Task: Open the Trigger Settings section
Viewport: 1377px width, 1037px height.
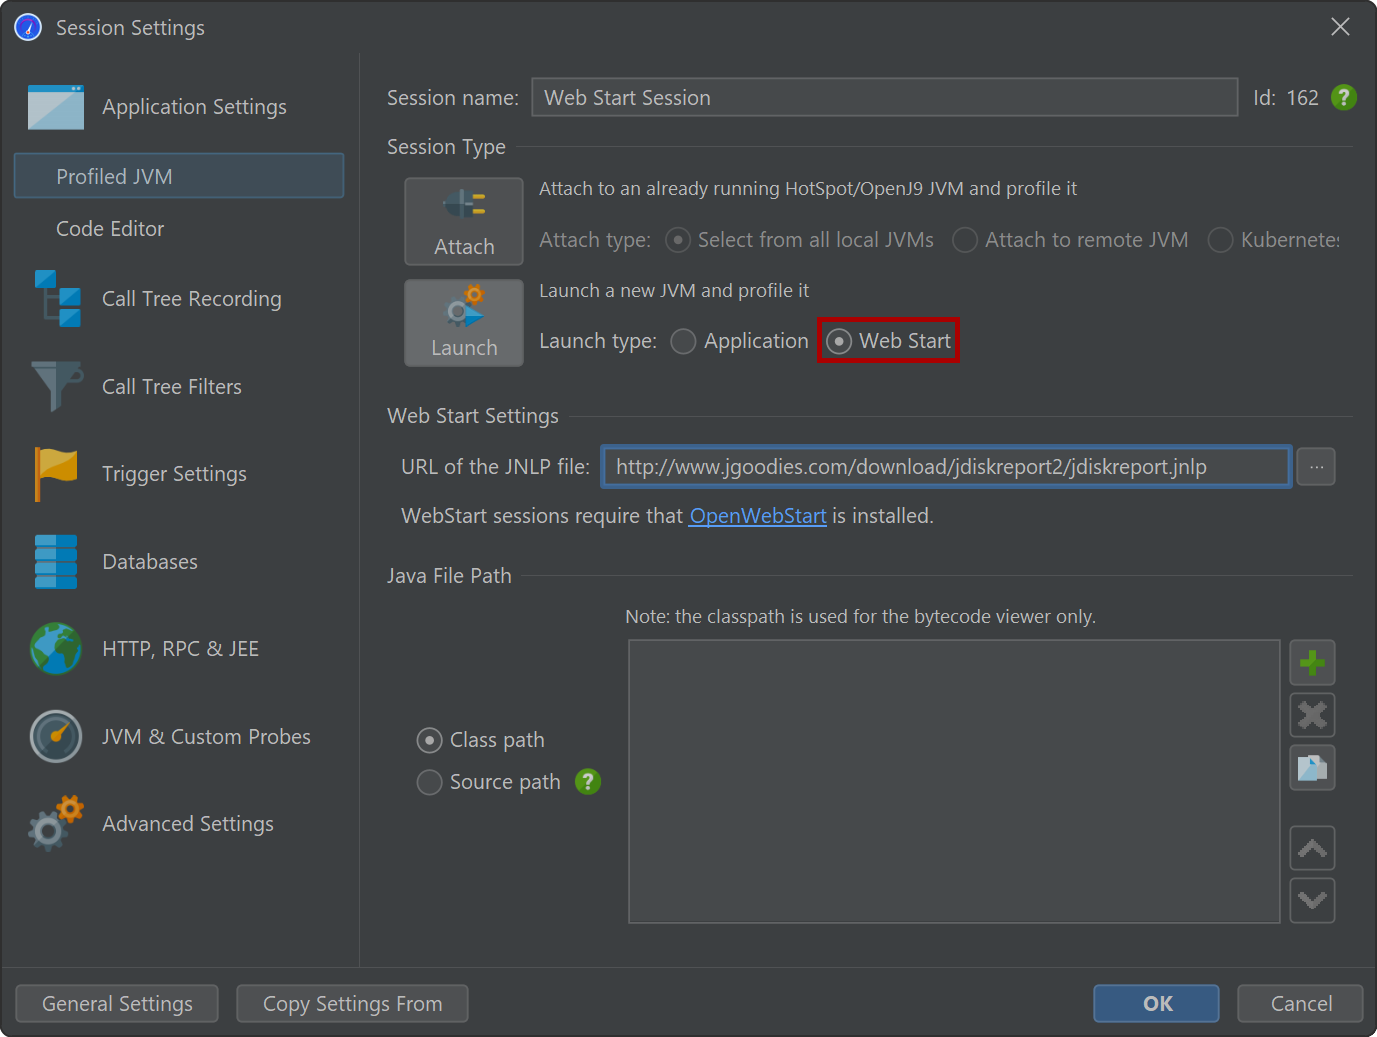Action: 174,474
